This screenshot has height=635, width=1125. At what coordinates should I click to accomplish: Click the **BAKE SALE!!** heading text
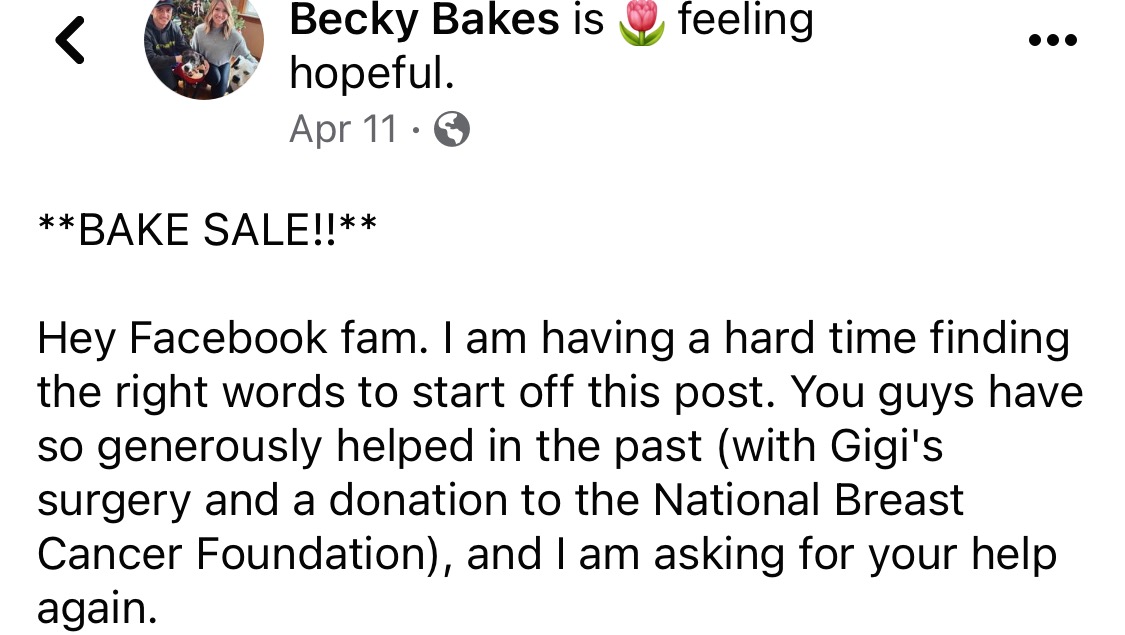pos(207,232)
